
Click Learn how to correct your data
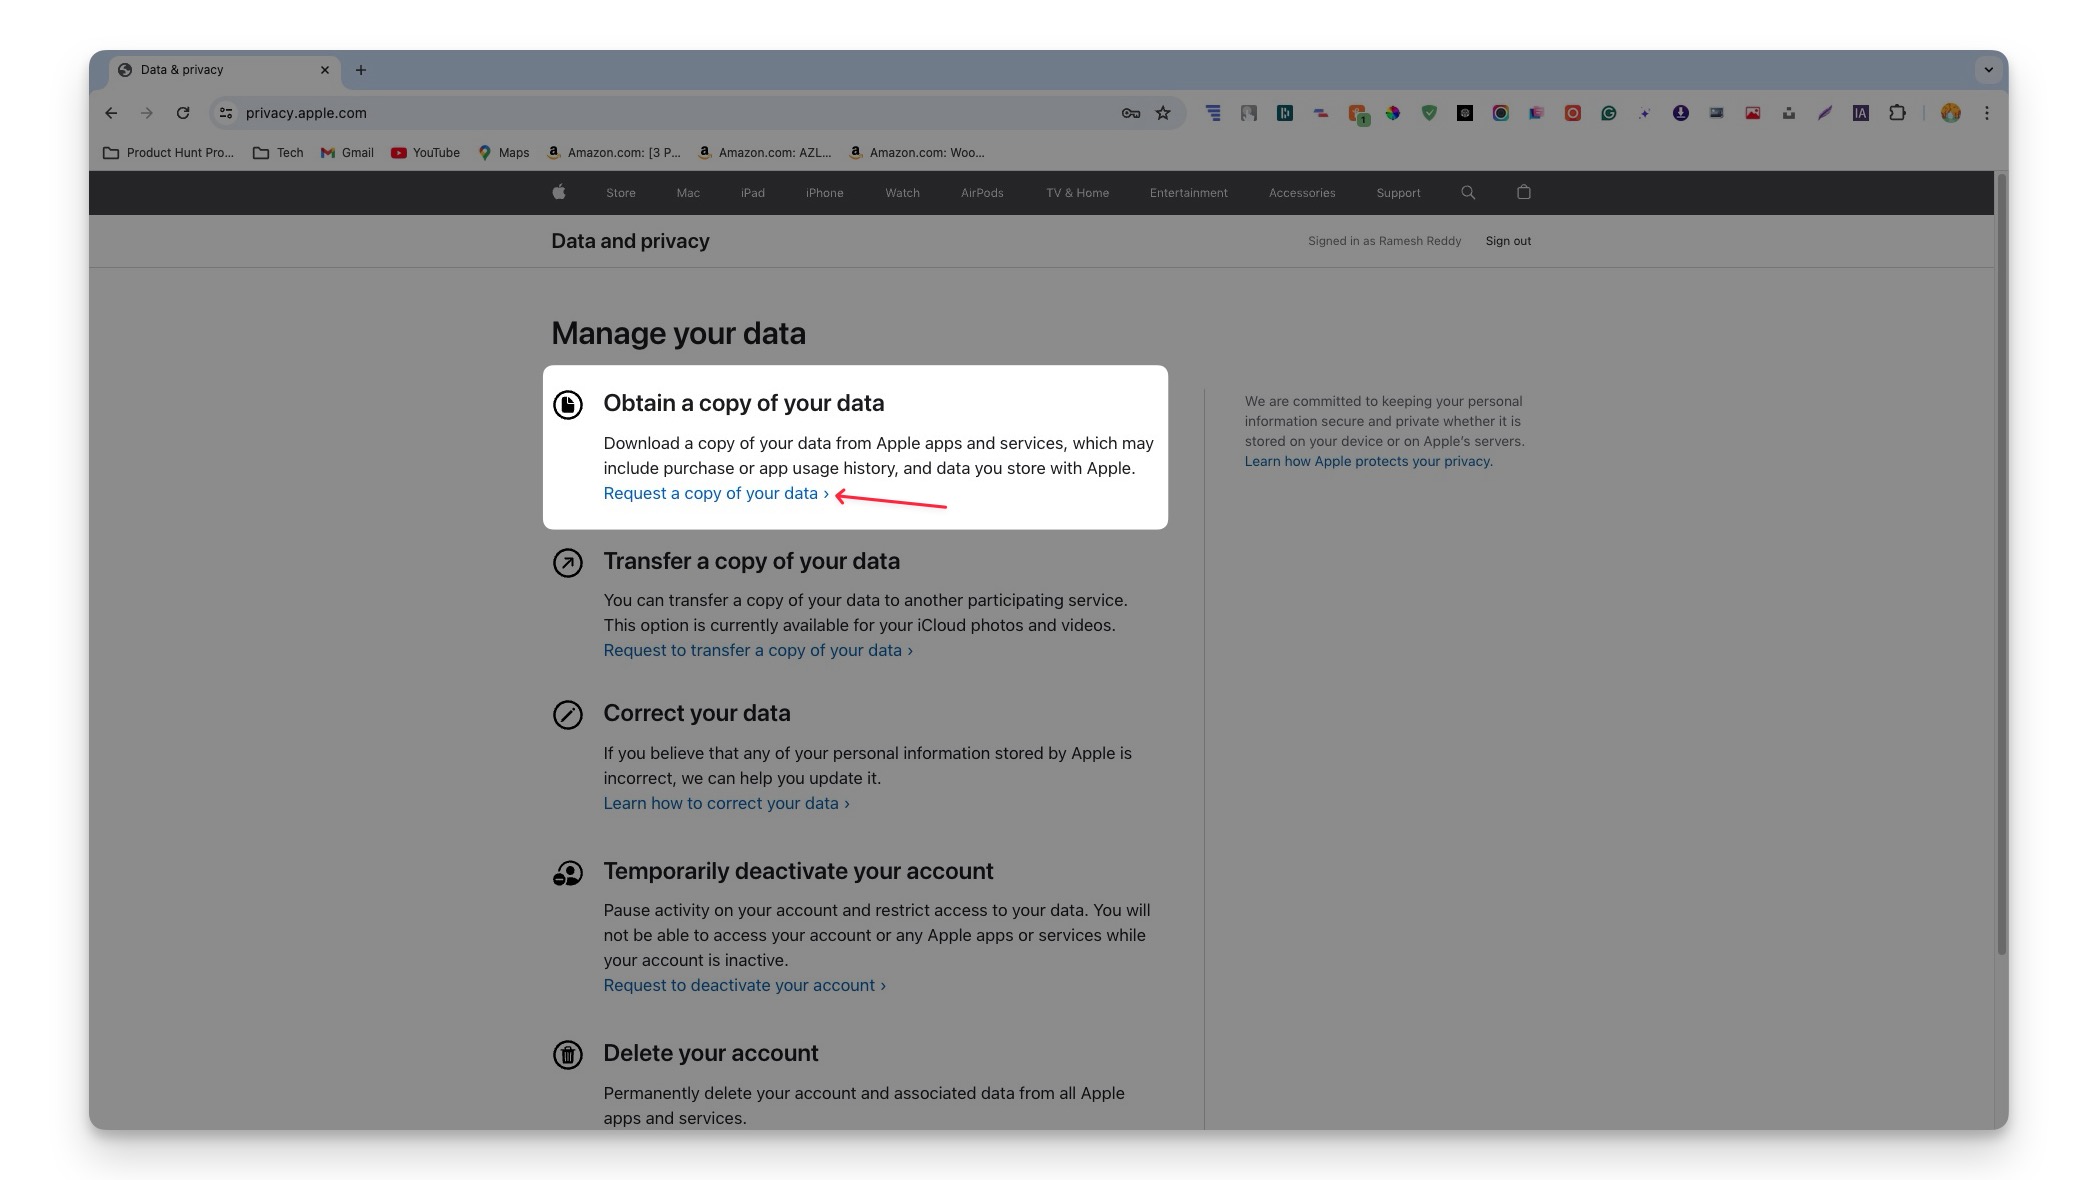coord(726,804)
